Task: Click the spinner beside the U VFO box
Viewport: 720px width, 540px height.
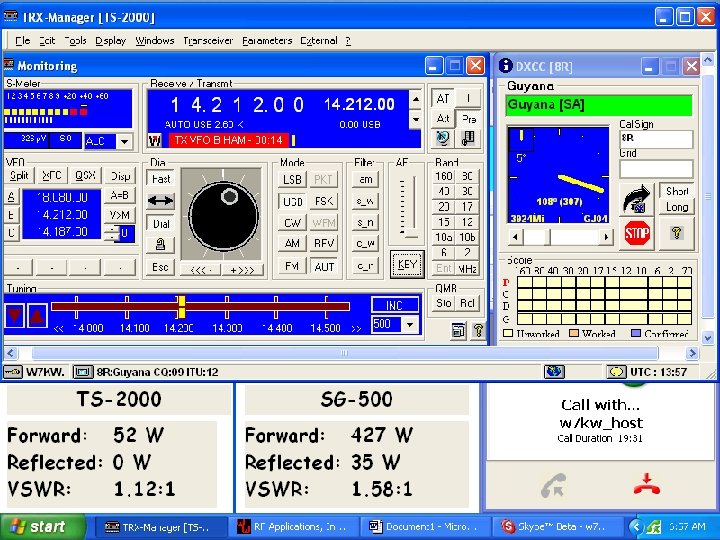Action: [x=111, y=233]
